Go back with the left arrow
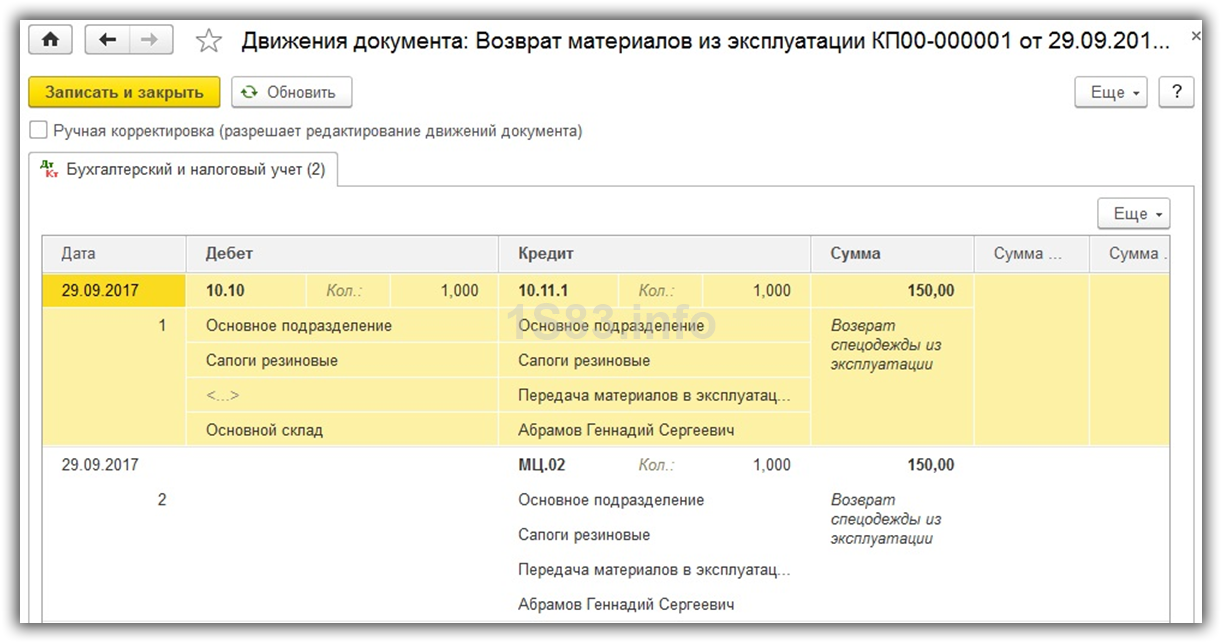This screenshot has width=1222, height=643. click(108, 40)
